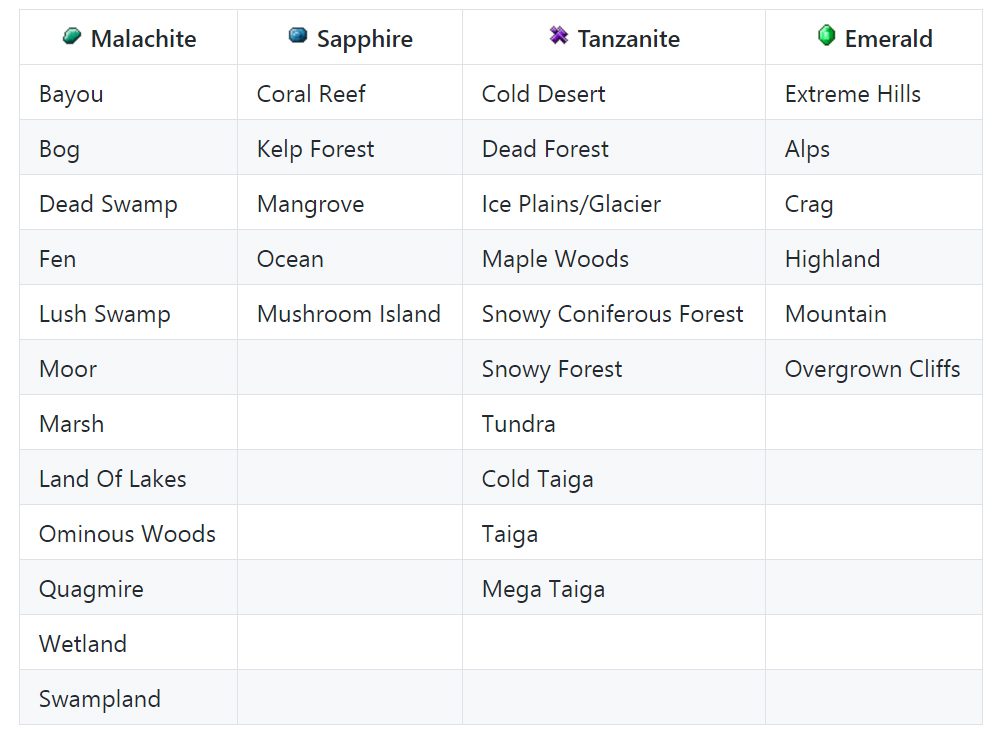Click the Ominous Woods cell
Screen dimensions: 1002x736
coord(128,532)
